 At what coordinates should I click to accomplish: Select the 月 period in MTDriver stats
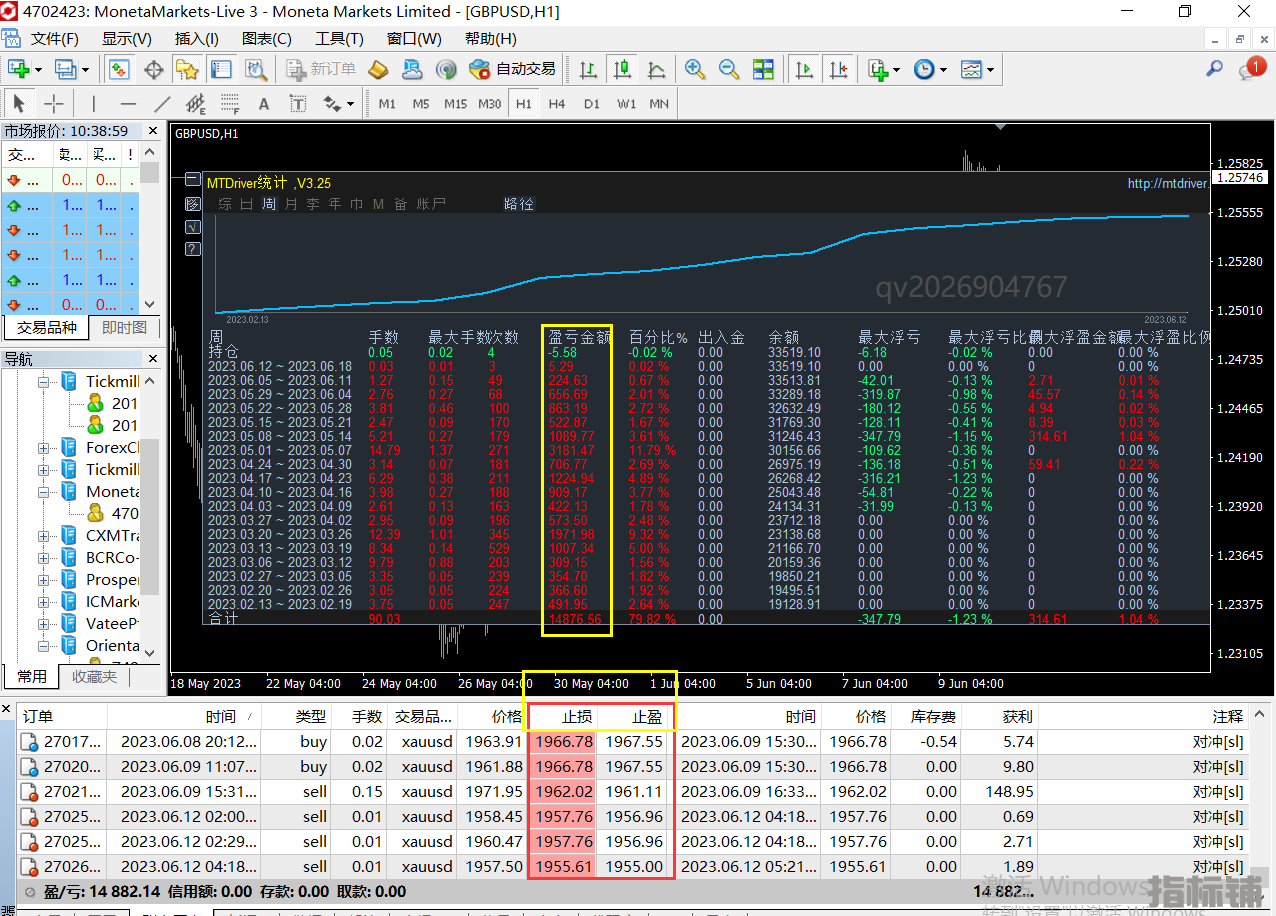pyautogui.click(x=291, y=204)
